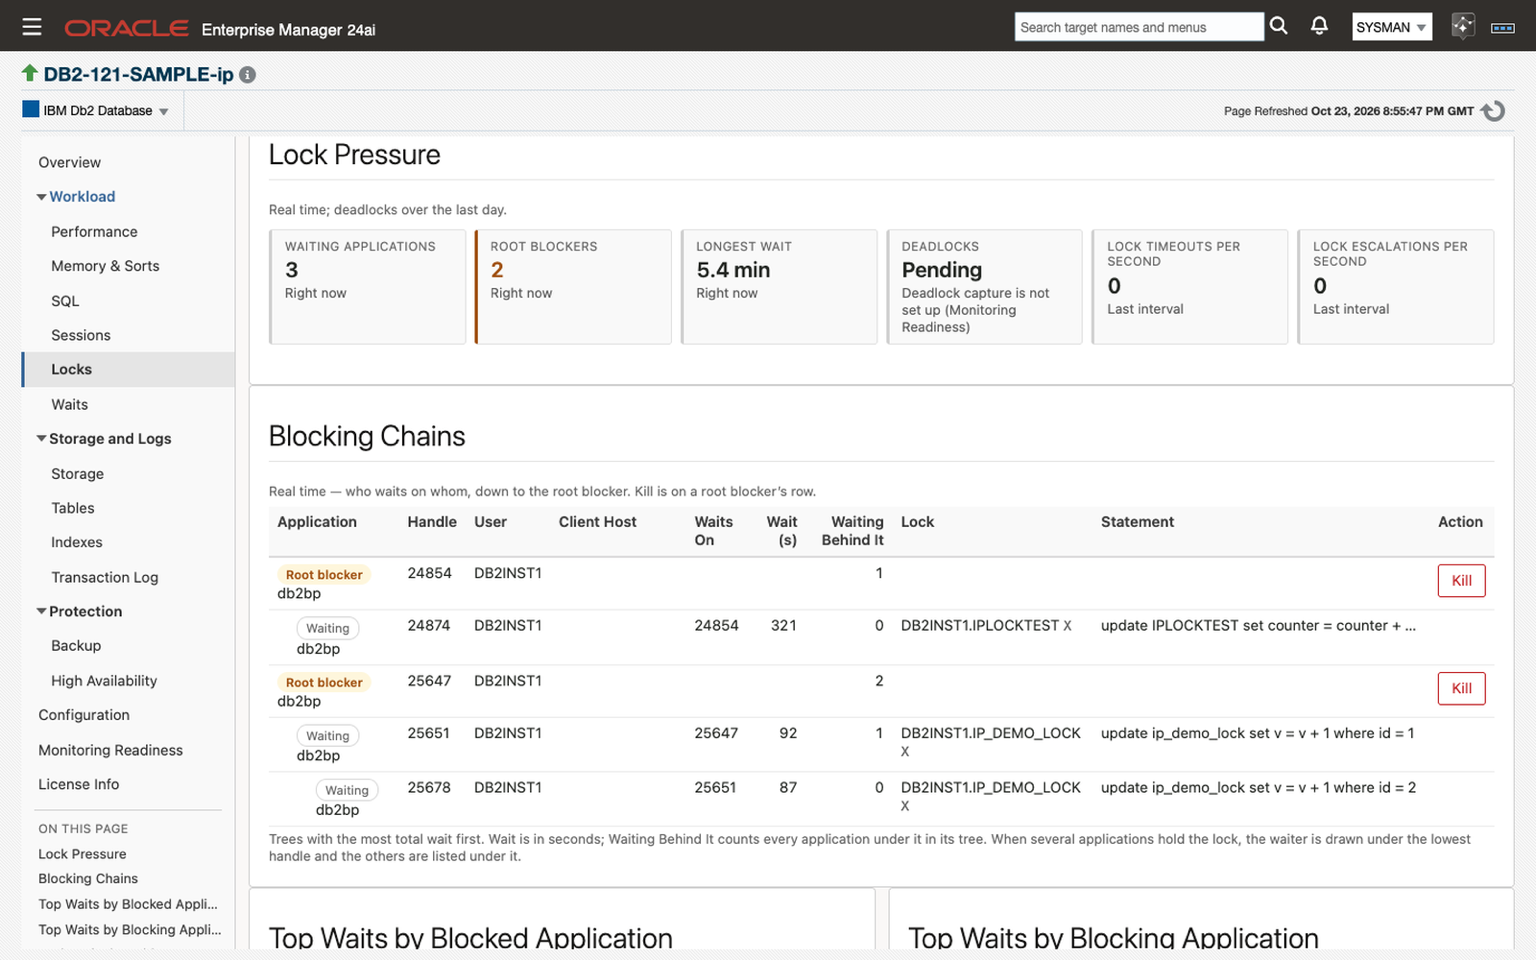Viewport: 1536px width, 960px height.
Task: Collapse the Workload section
Action: tap(41, 197)
